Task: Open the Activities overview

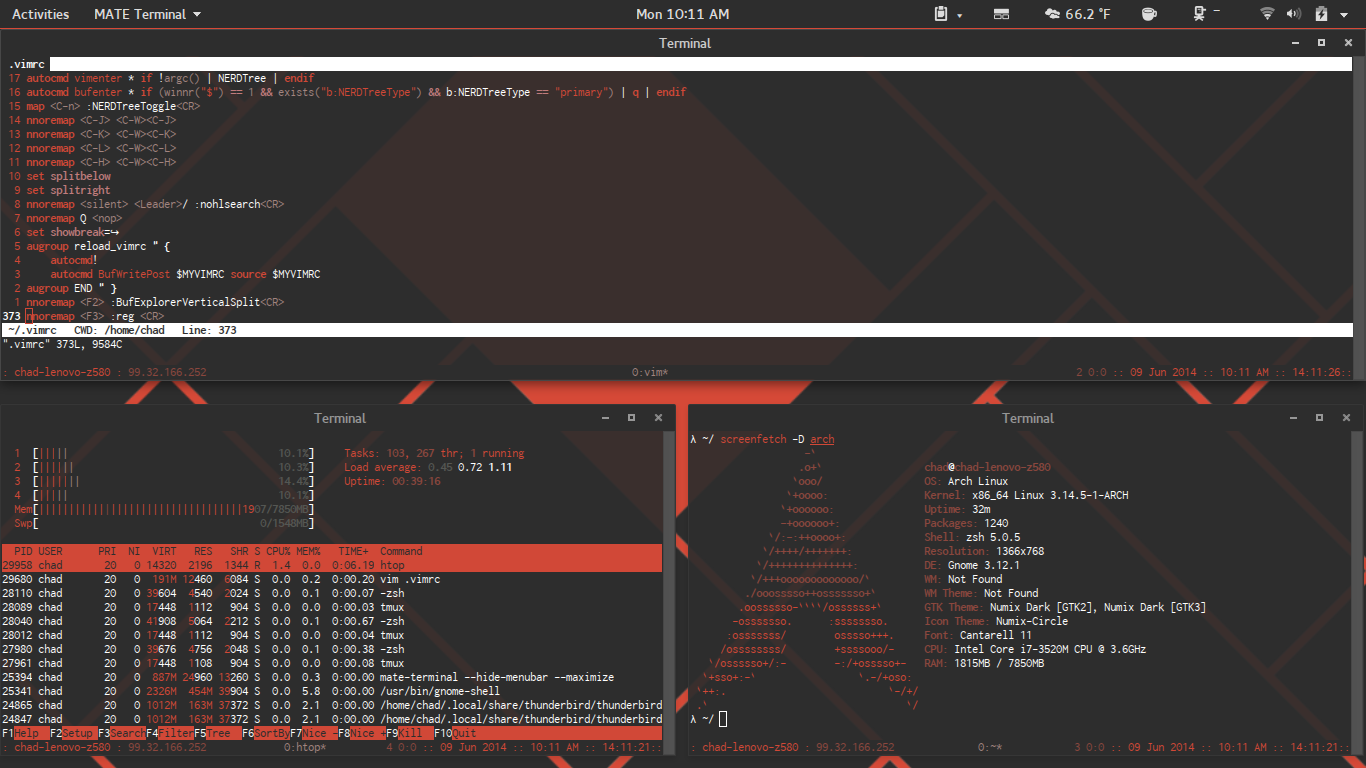Action: pos(41,14)
